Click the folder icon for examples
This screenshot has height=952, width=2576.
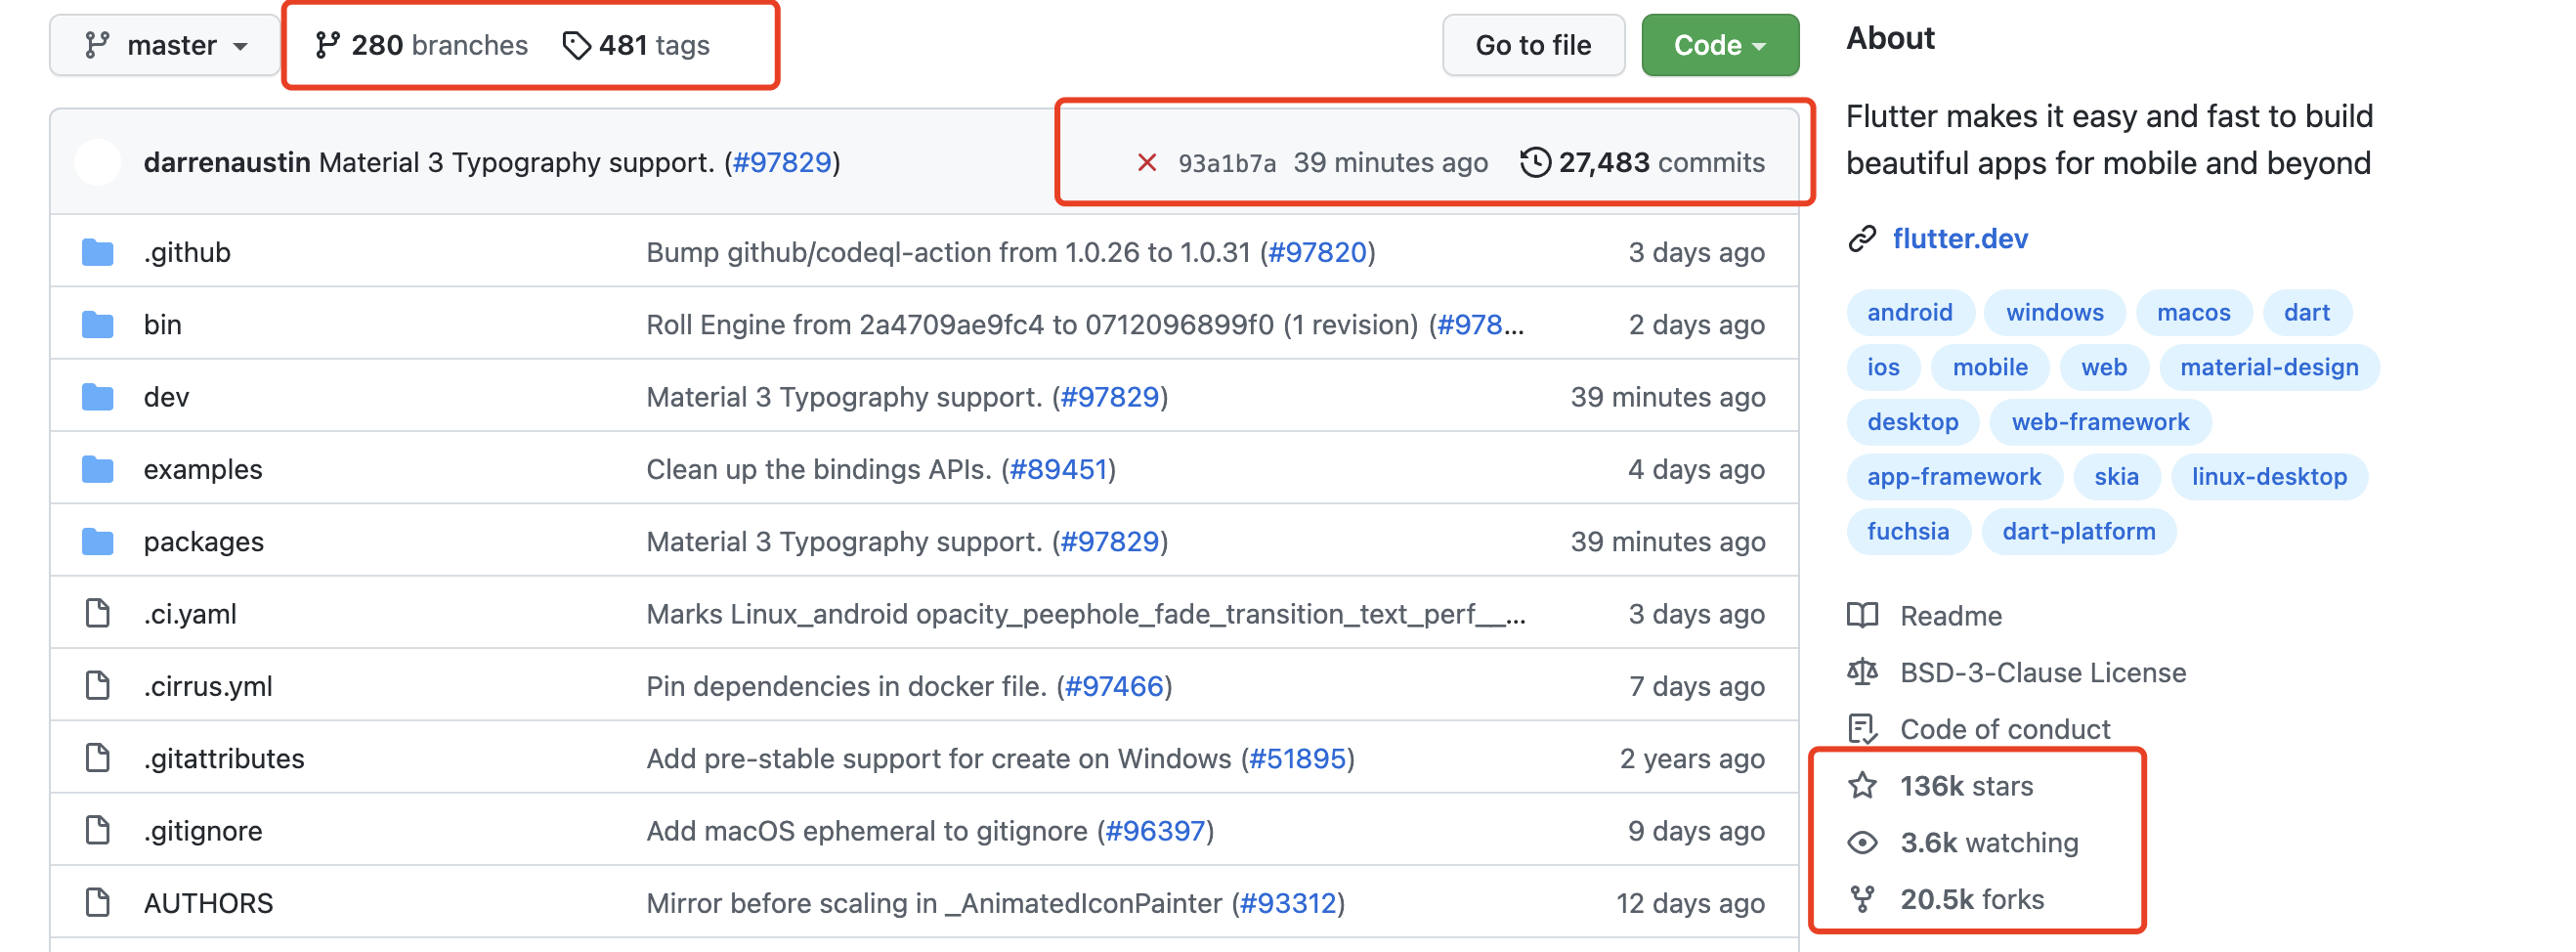(x=98, y=469)
